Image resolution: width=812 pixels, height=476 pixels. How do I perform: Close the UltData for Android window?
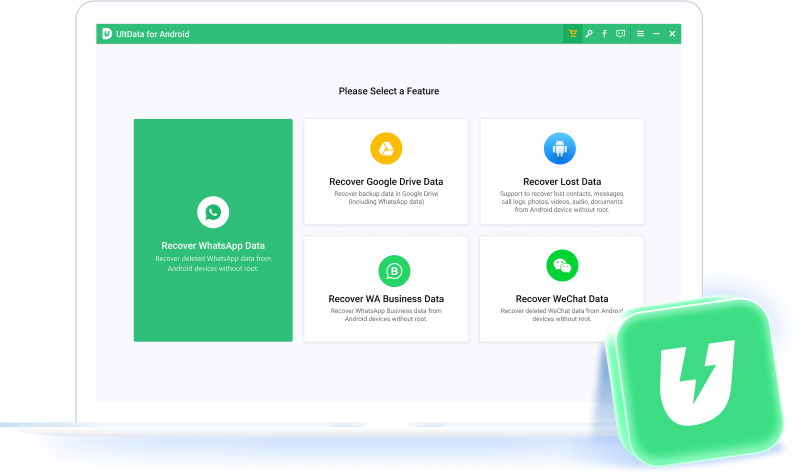tap(673, 34)
